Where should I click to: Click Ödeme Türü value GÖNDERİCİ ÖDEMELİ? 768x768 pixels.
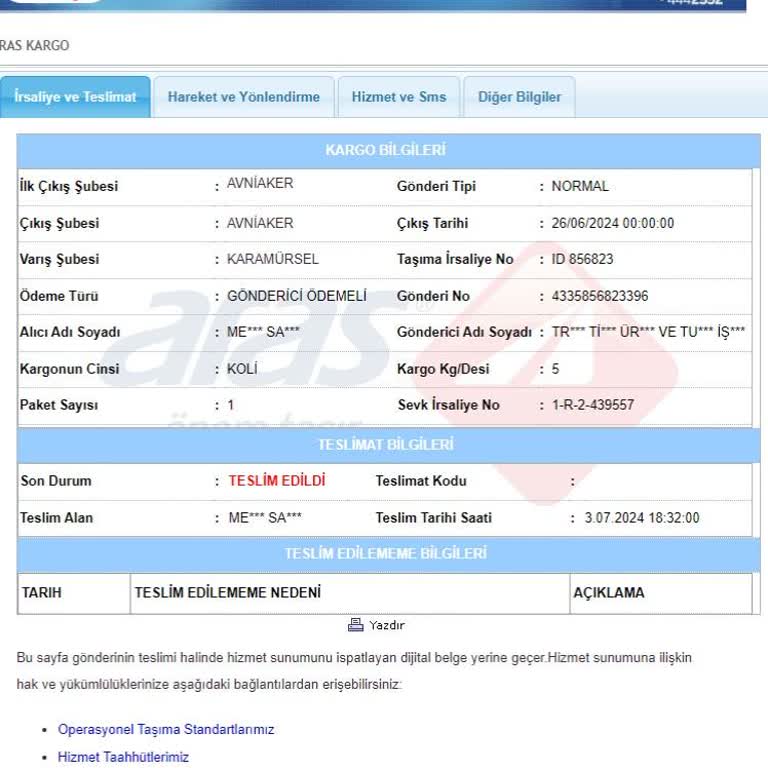coord(297,296)
